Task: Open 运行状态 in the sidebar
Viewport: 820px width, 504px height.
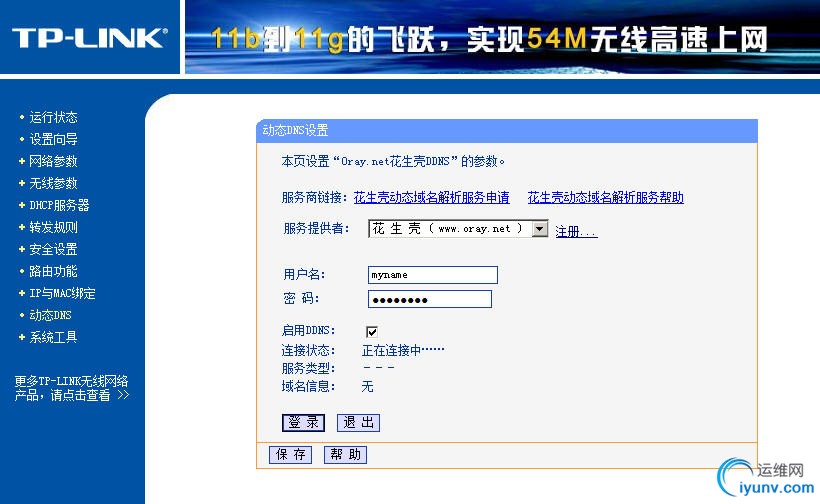Action: pos(53,117)
